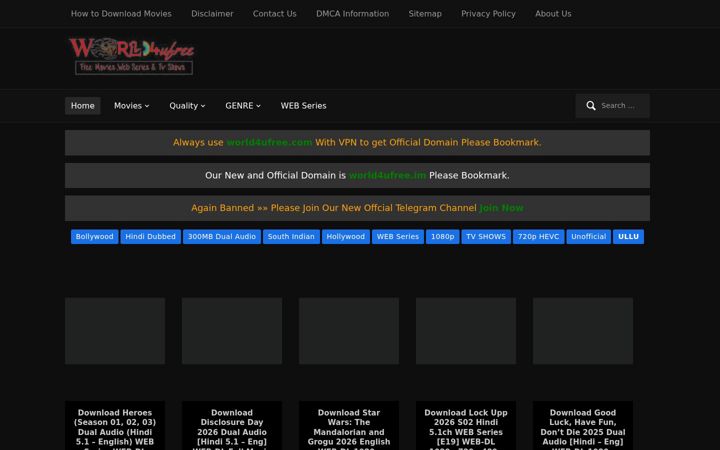The image size is (720, 450).
Task: Go to the Home tab
Action: (x=83, y=106)
